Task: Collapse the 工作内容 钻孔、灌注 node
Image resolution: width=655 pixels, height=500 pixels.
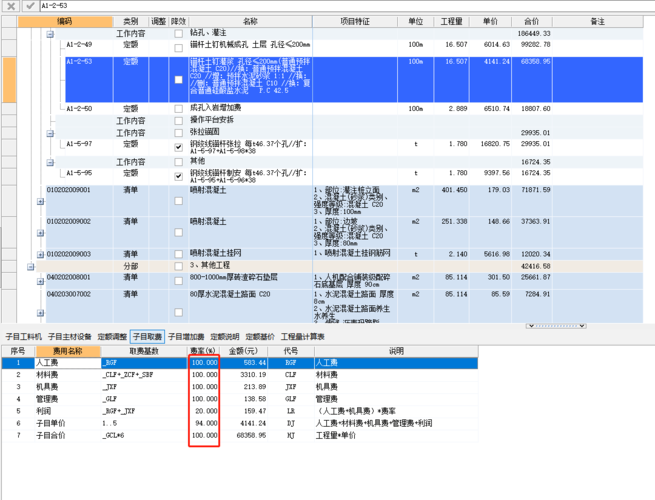Action: tap(50, 34)
